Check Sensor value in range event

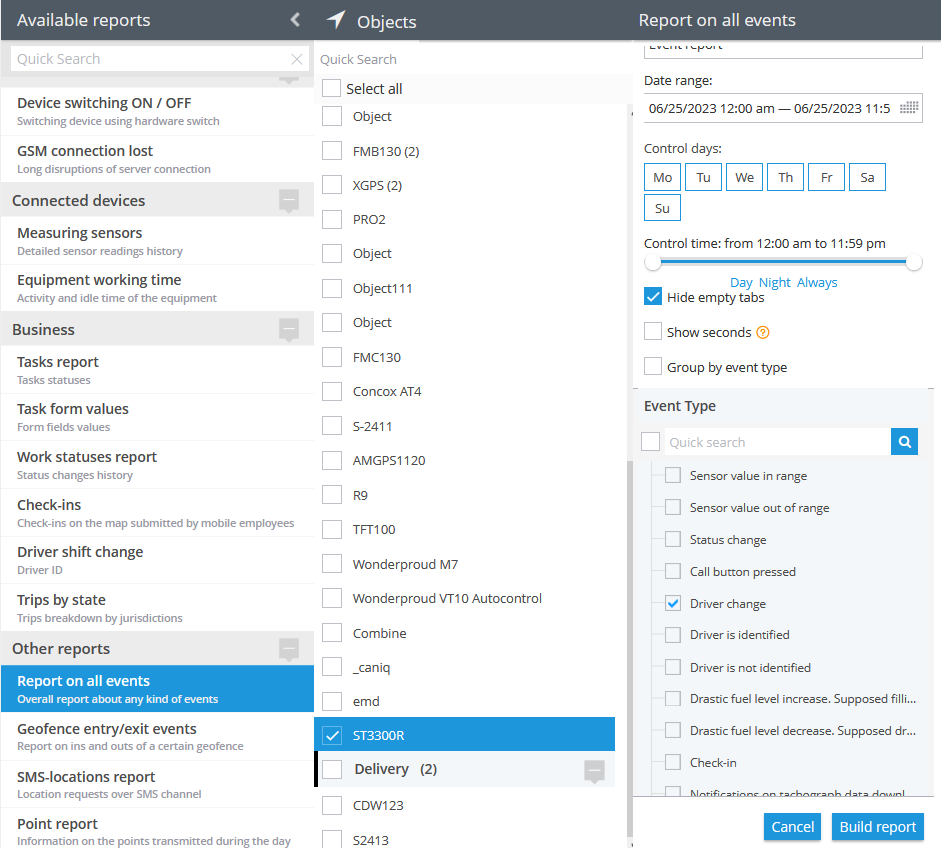point(673,475)
